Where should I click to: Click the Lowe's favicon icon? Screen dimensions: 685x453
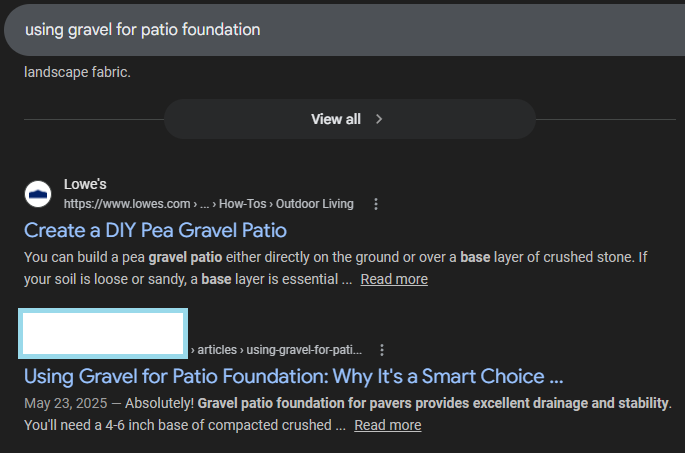point(38,193)
